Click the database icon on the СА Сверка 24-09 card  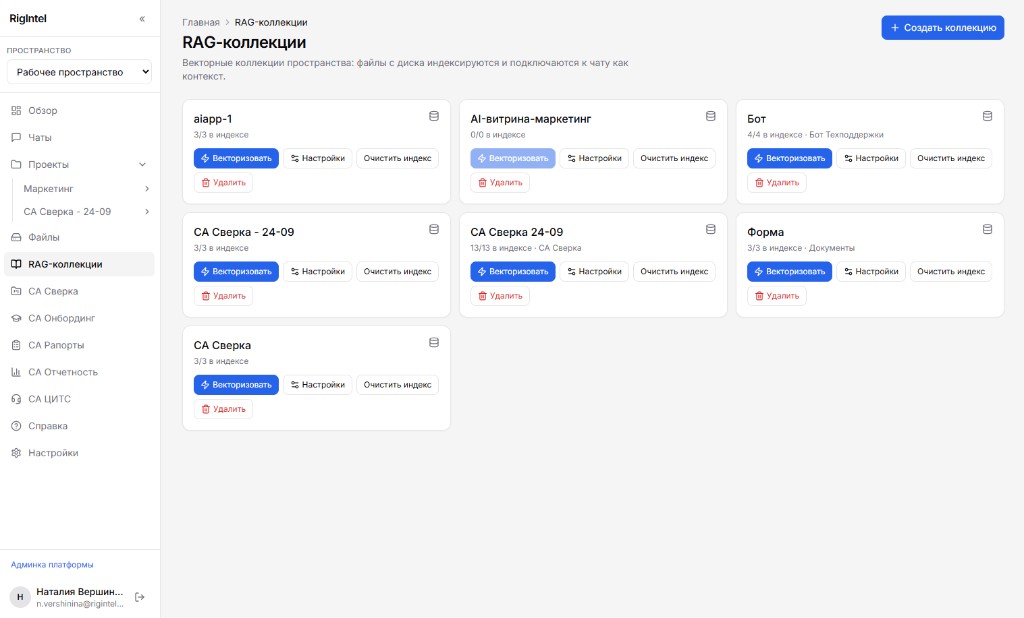(x=711, y=229)
